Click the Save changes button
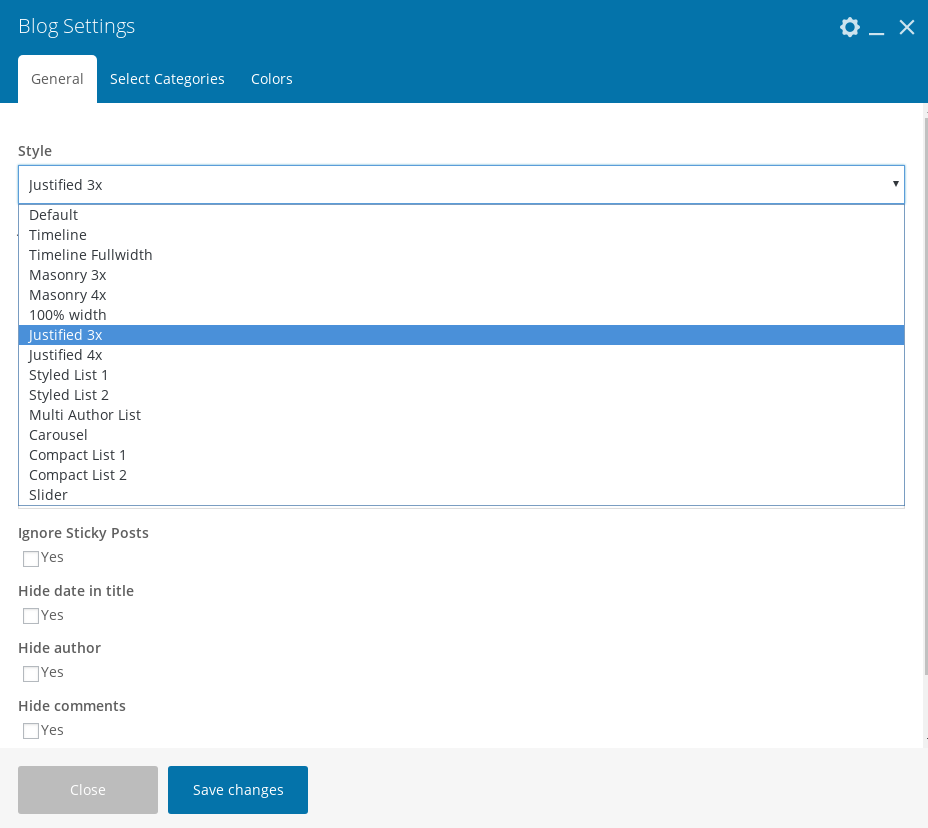928x828 pixels. 238,790
